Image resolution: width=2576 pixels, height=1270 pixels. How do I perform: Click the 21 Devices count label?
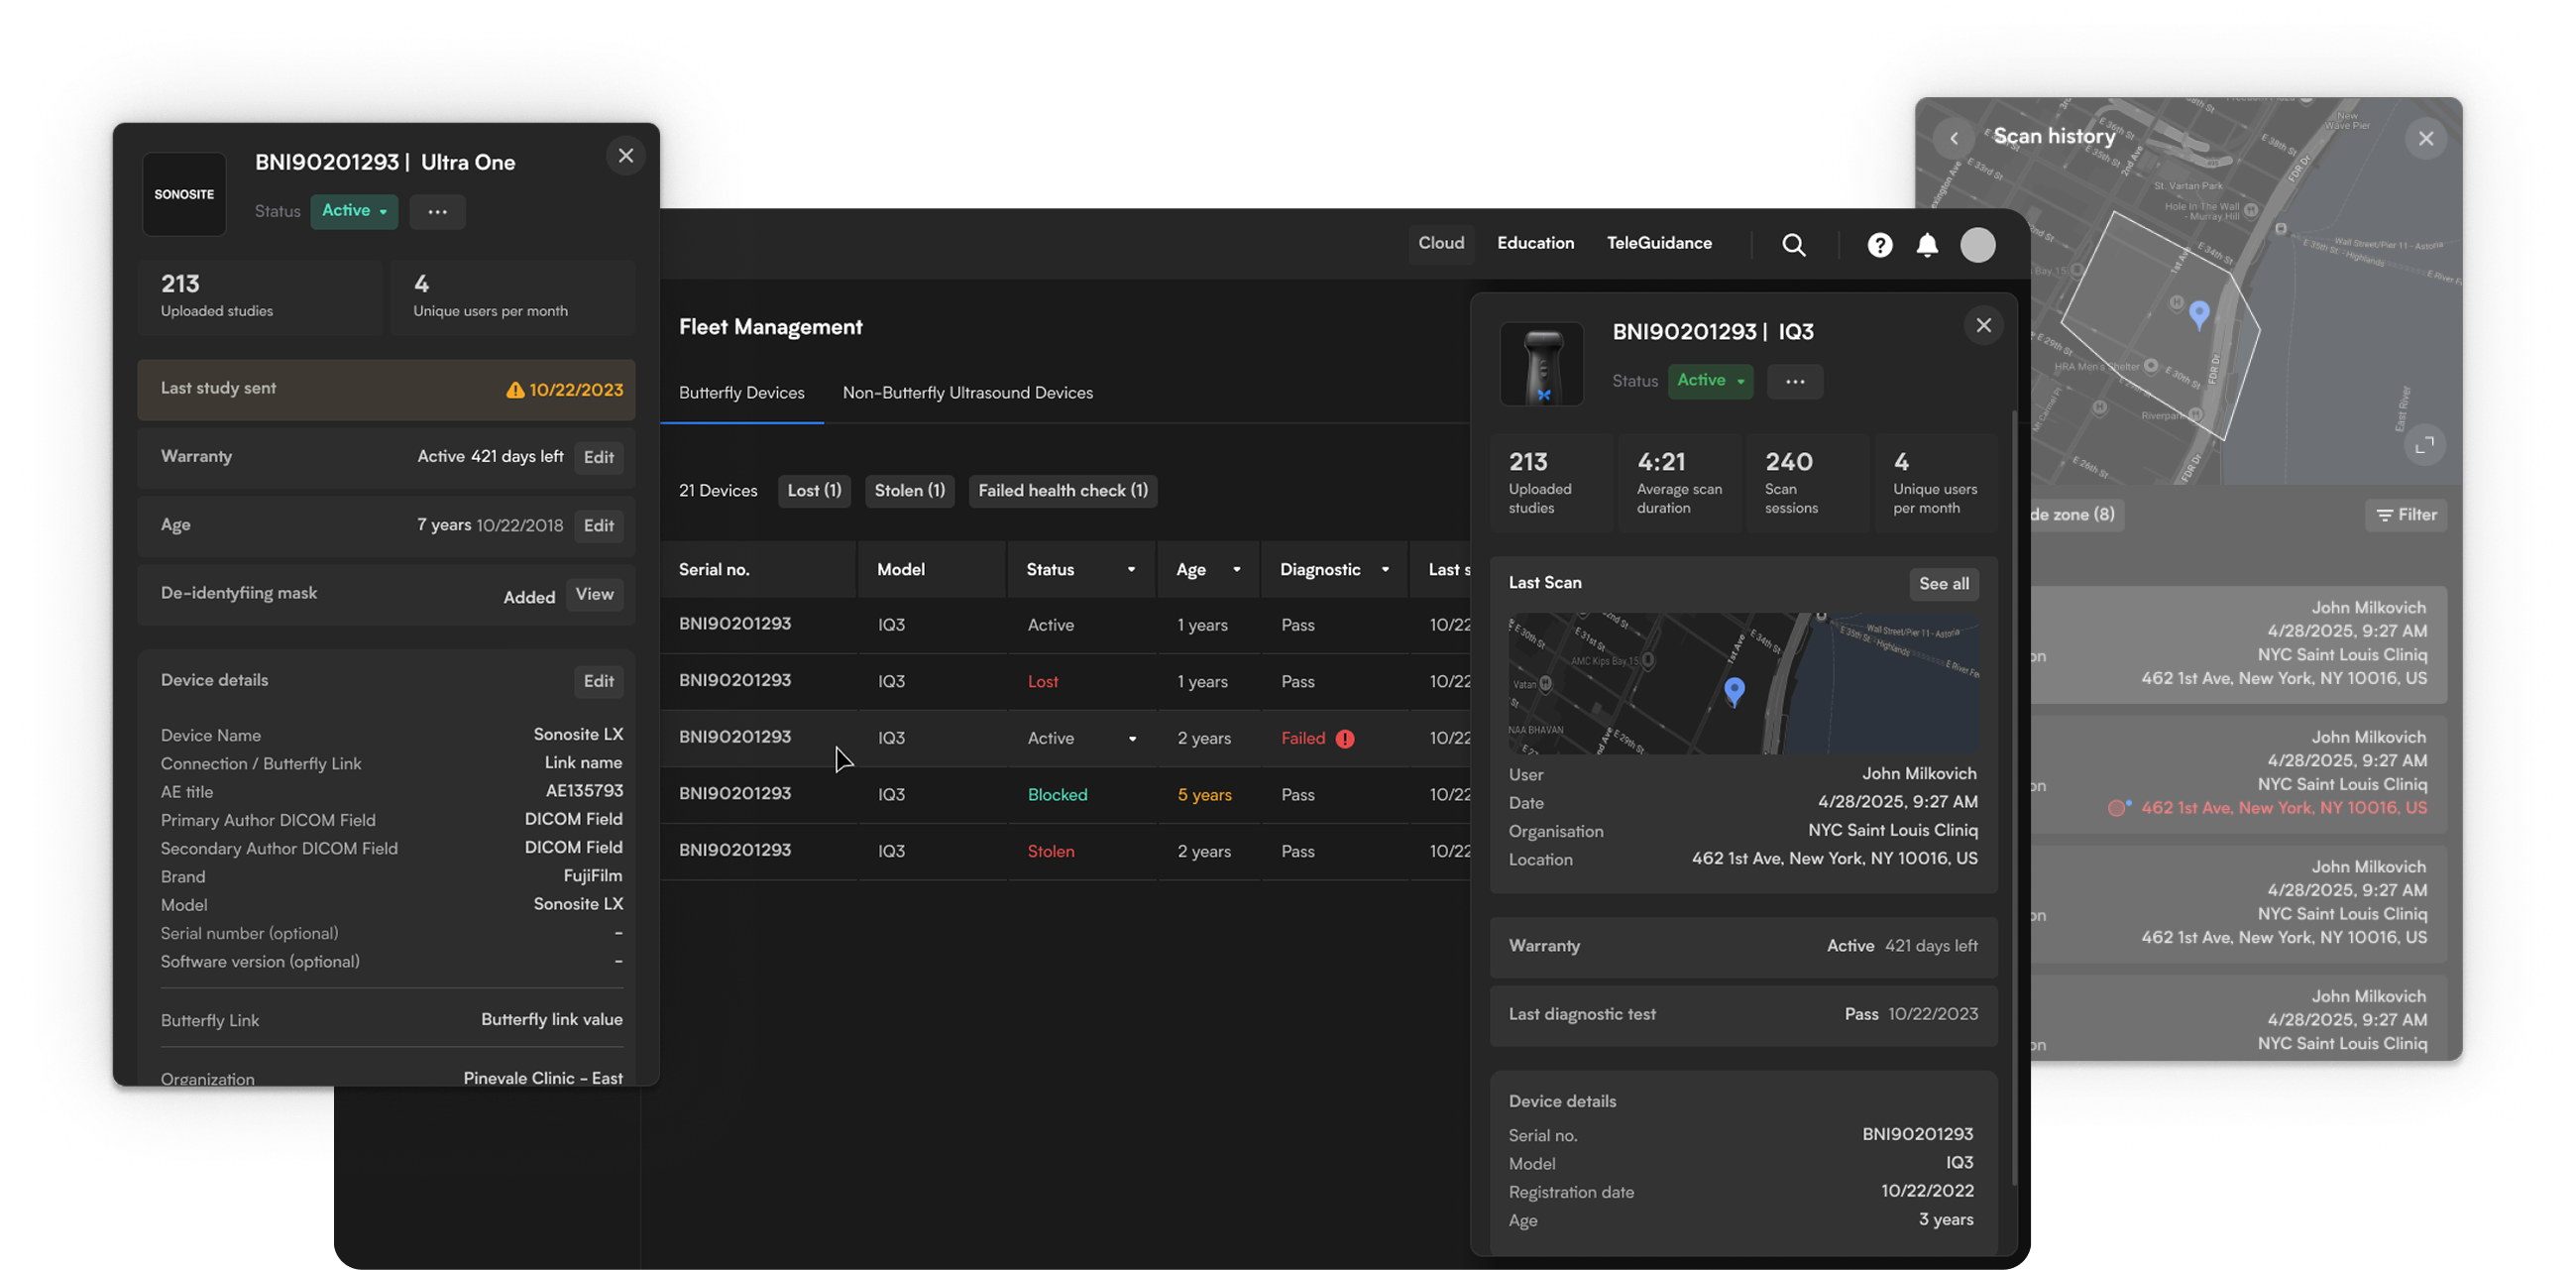coord(718,491)
